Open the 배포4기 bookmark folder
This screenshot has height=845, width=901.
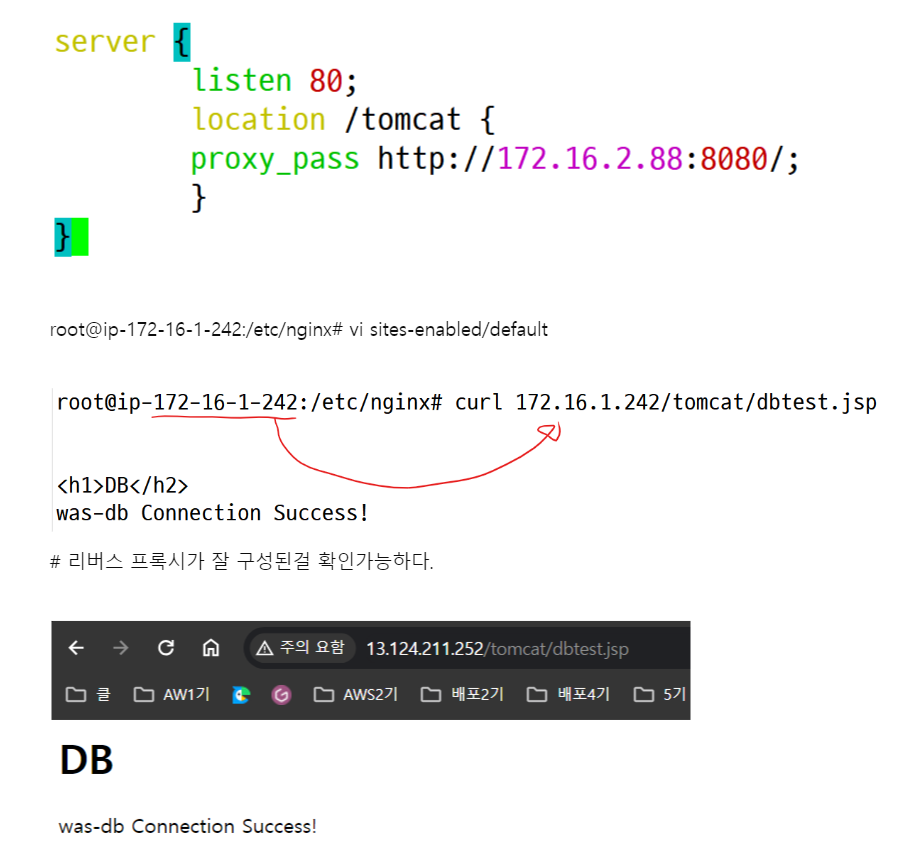[x=568, y=694]
